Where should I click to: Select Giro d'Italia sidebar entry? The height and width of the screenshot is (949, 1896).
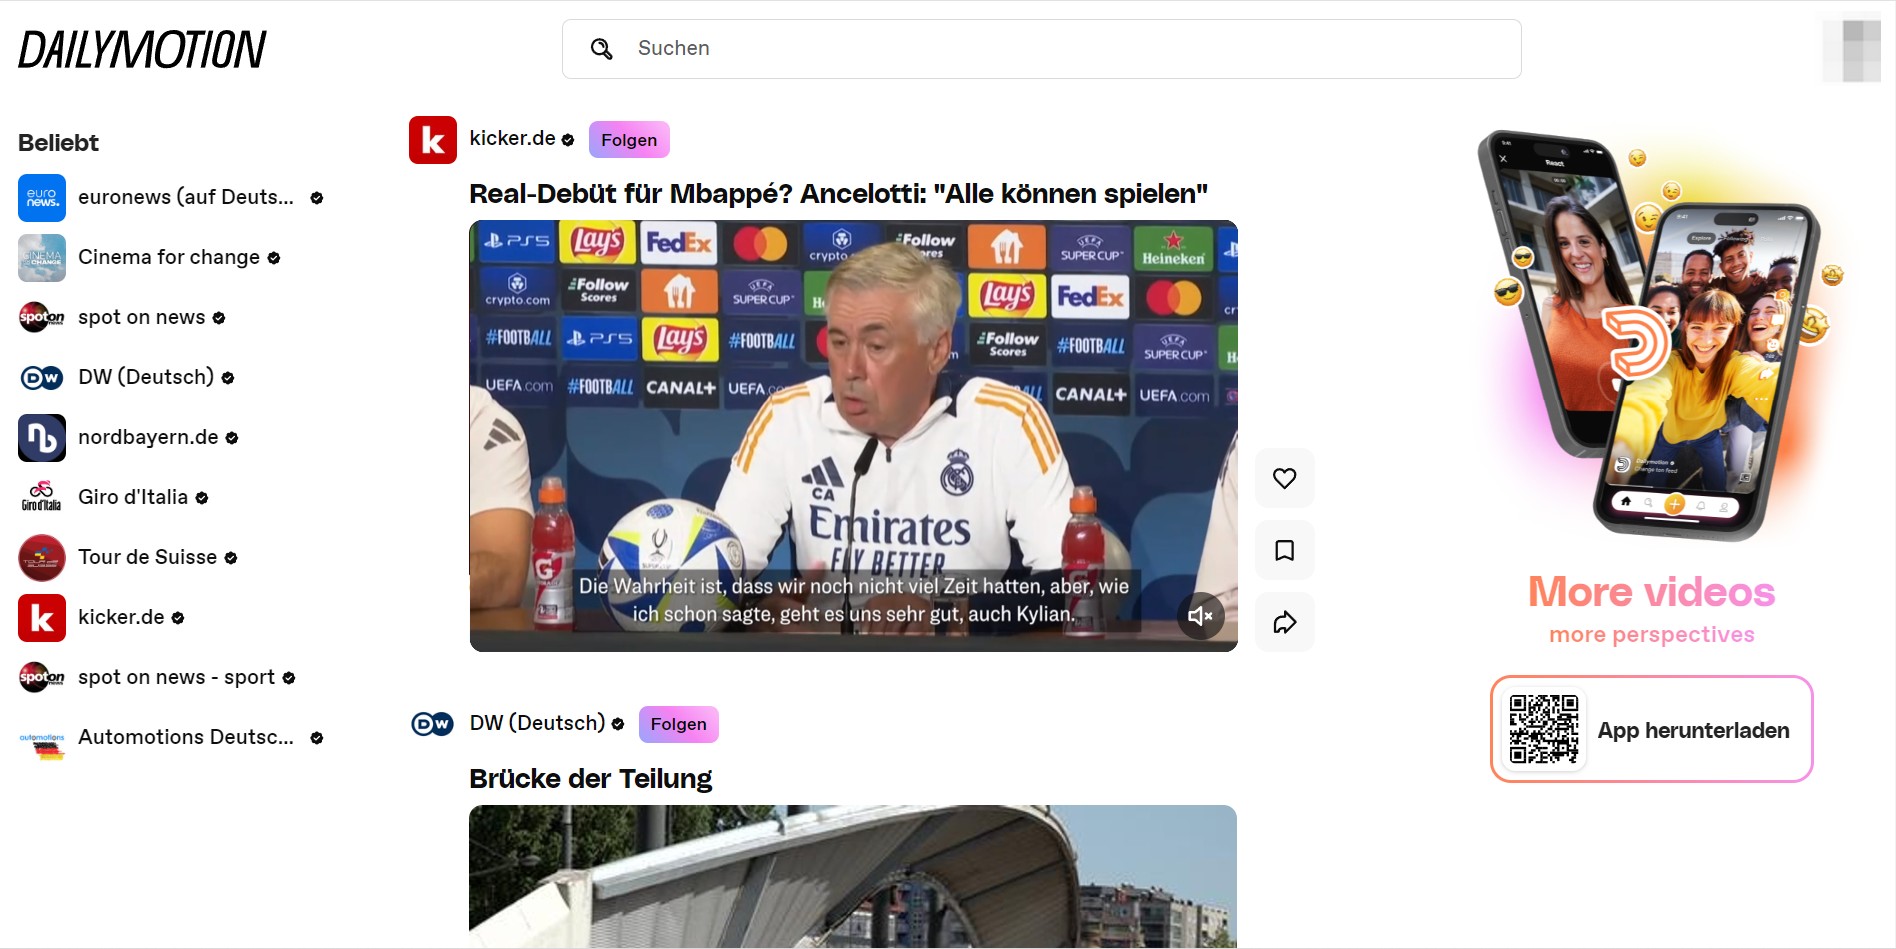[x=133, y=497]
